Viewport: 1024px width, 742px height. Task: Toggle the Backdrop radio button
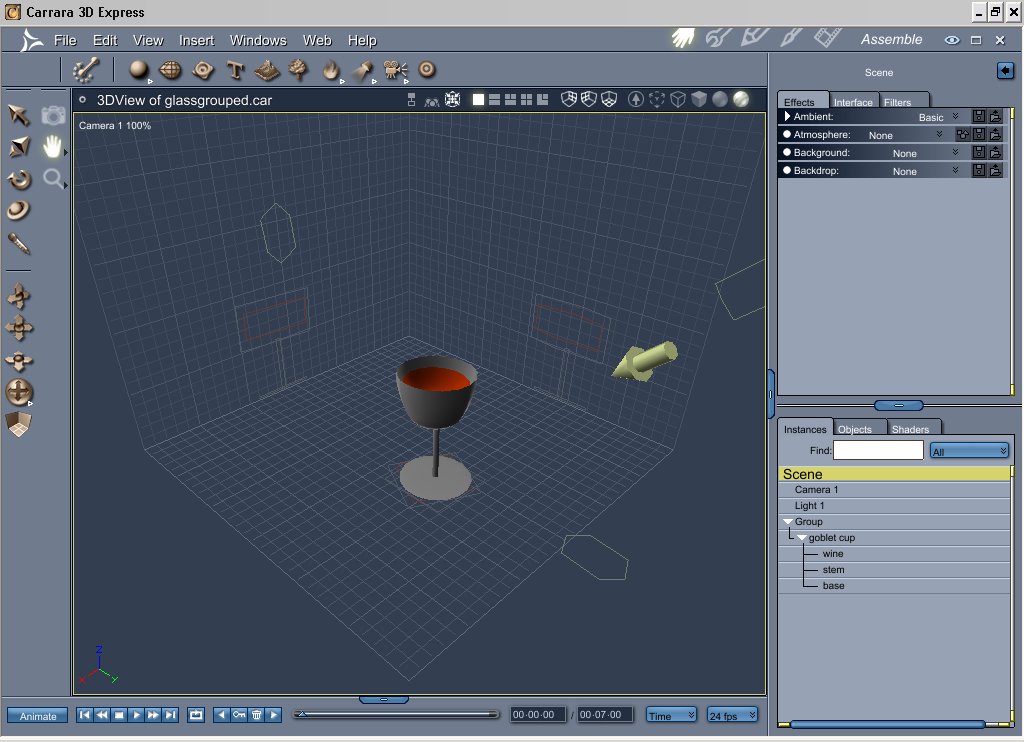click(787, 171)
